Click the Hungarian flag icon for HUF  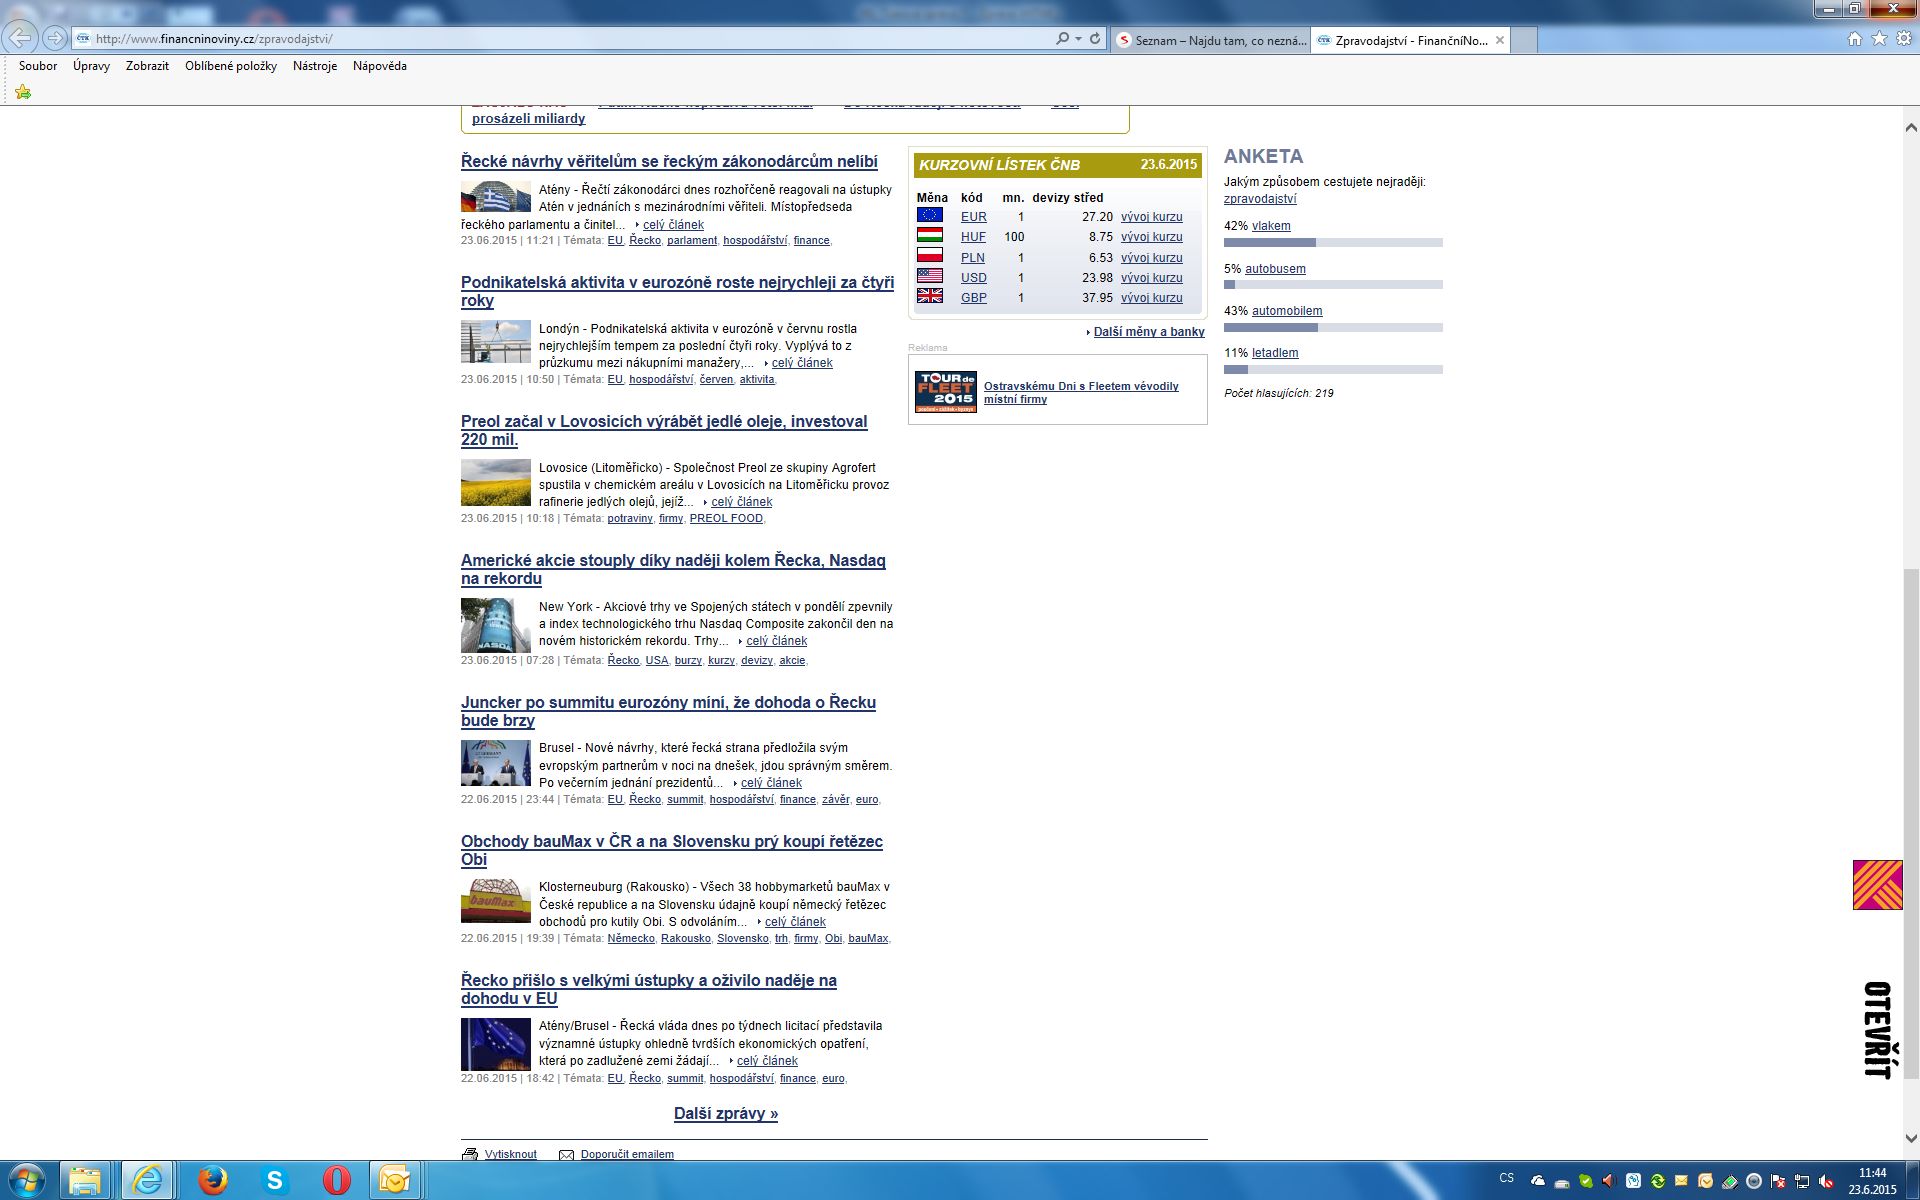[930, 236]
